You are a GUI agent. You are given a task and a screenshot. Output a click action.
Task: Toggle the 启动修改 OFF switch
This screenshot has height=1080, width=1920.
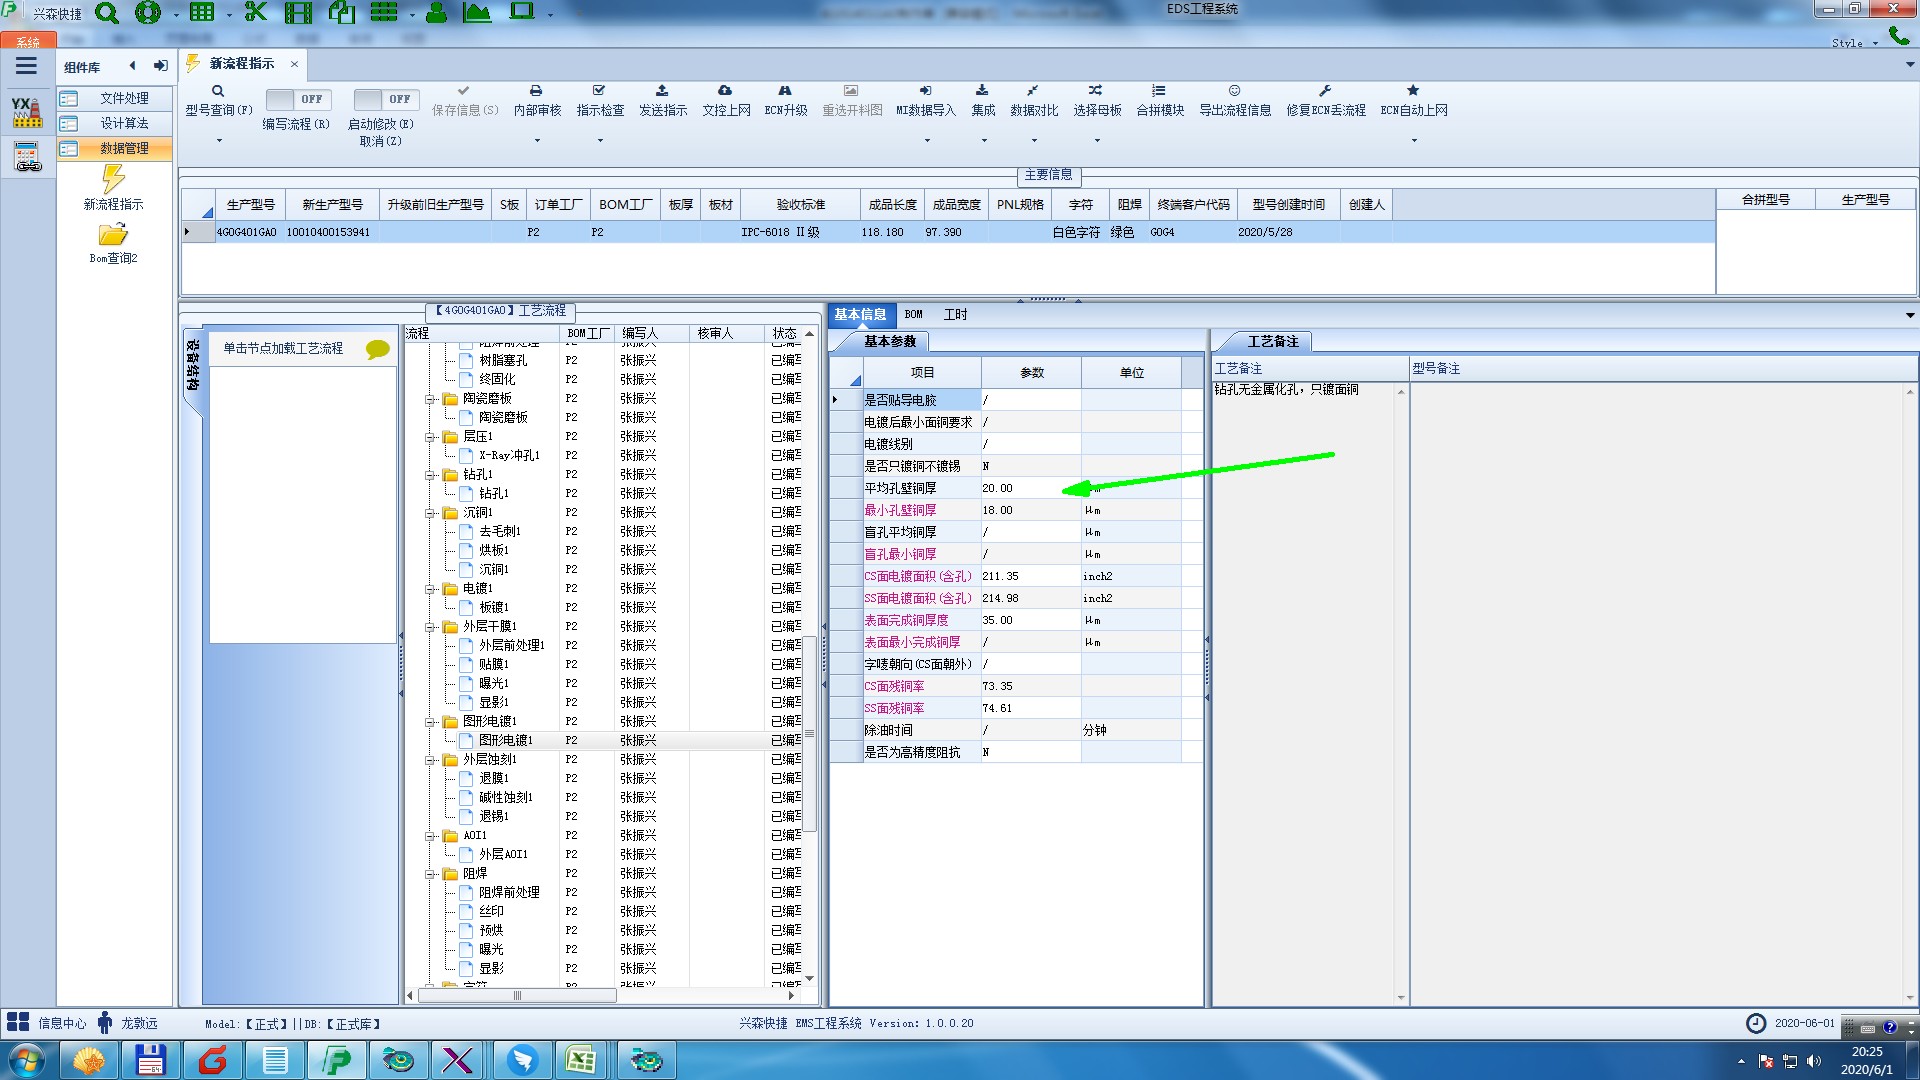coord(384,99)
